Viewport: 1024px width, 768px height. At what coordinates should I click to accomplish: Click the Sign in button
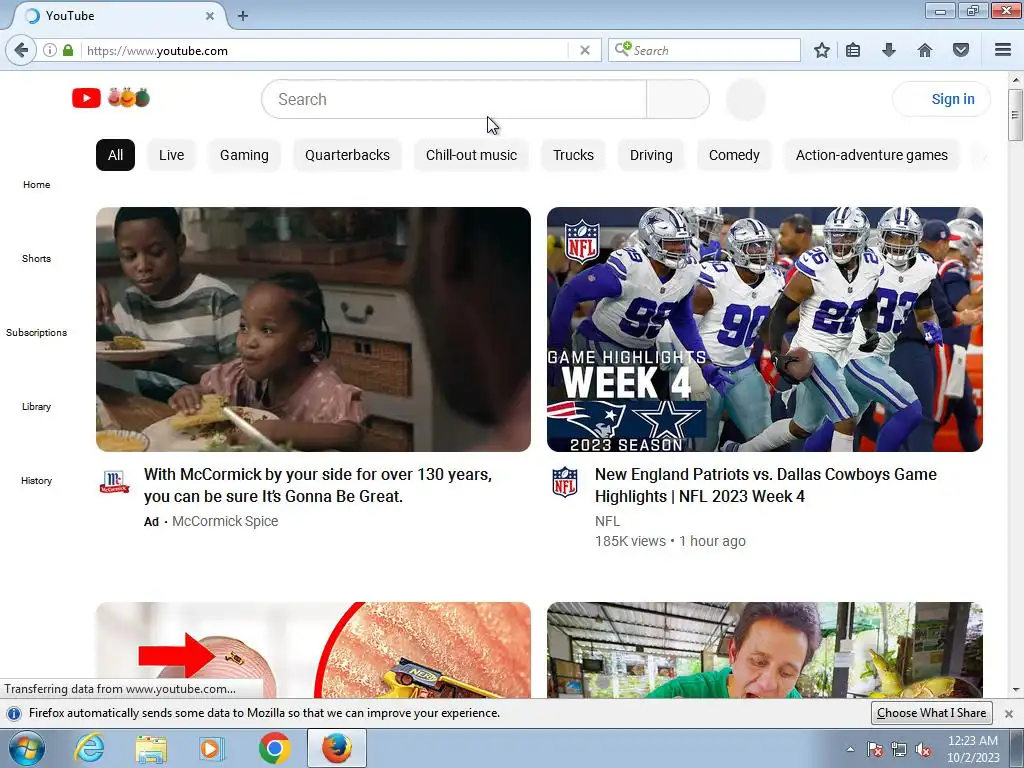coord(942,99)
